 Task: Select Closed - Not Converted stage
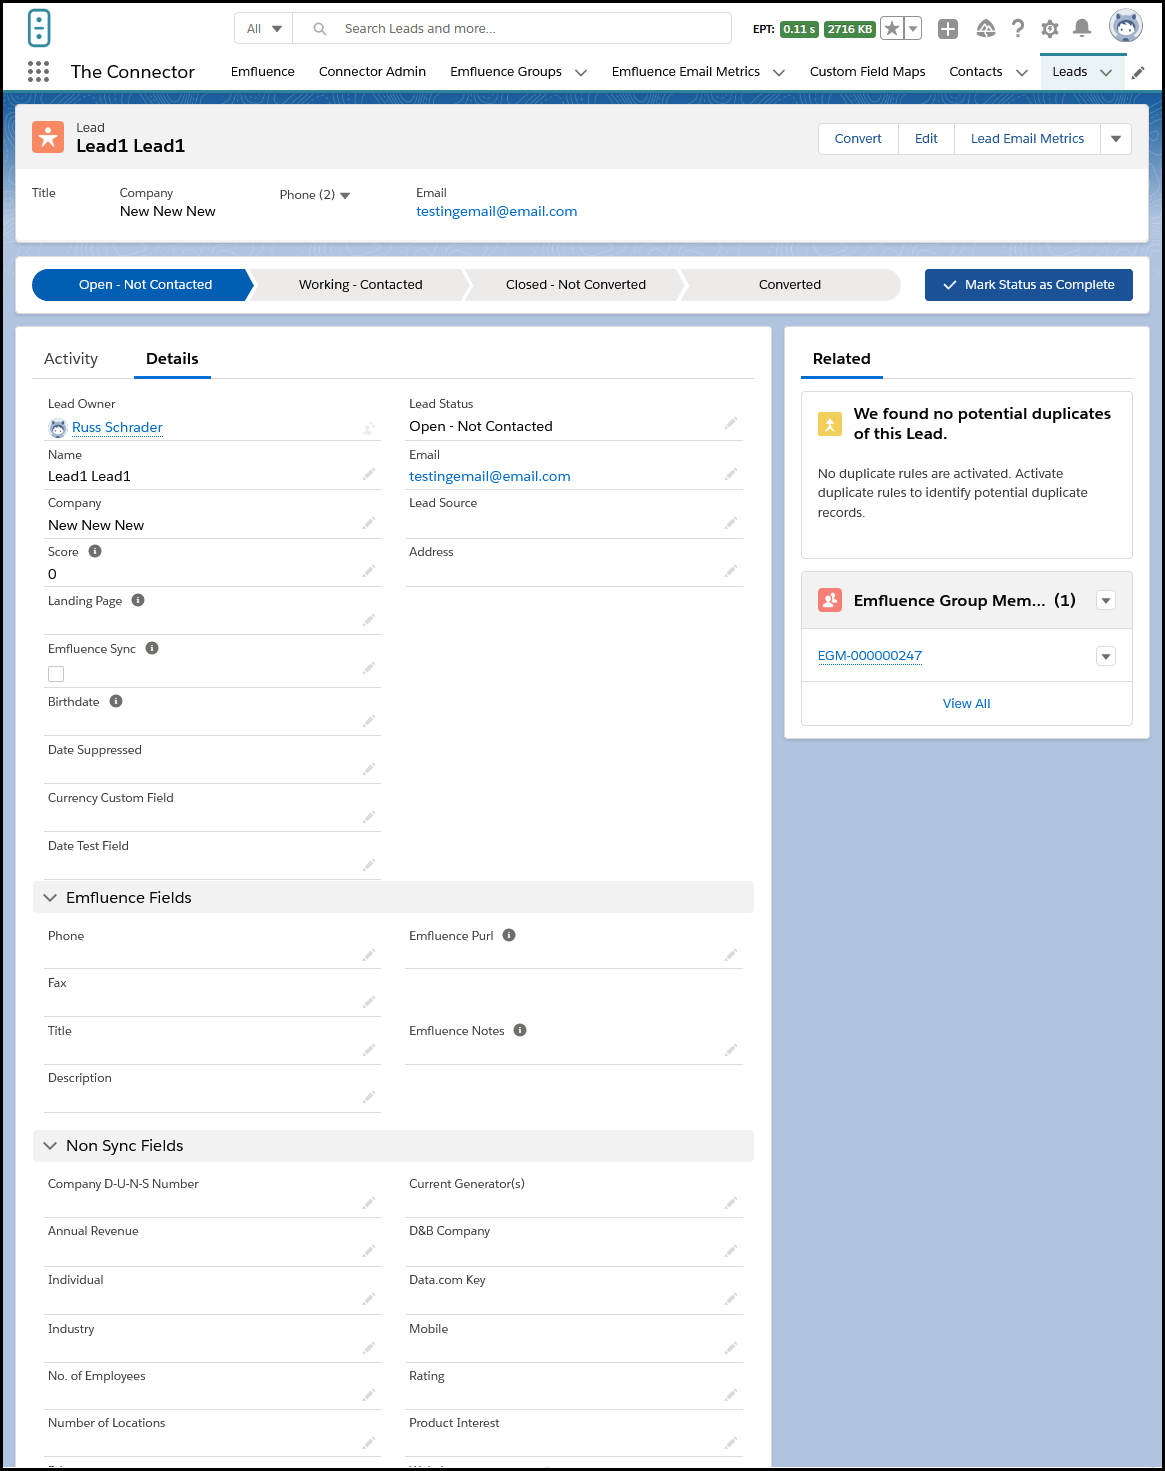(x=576, y=285)
